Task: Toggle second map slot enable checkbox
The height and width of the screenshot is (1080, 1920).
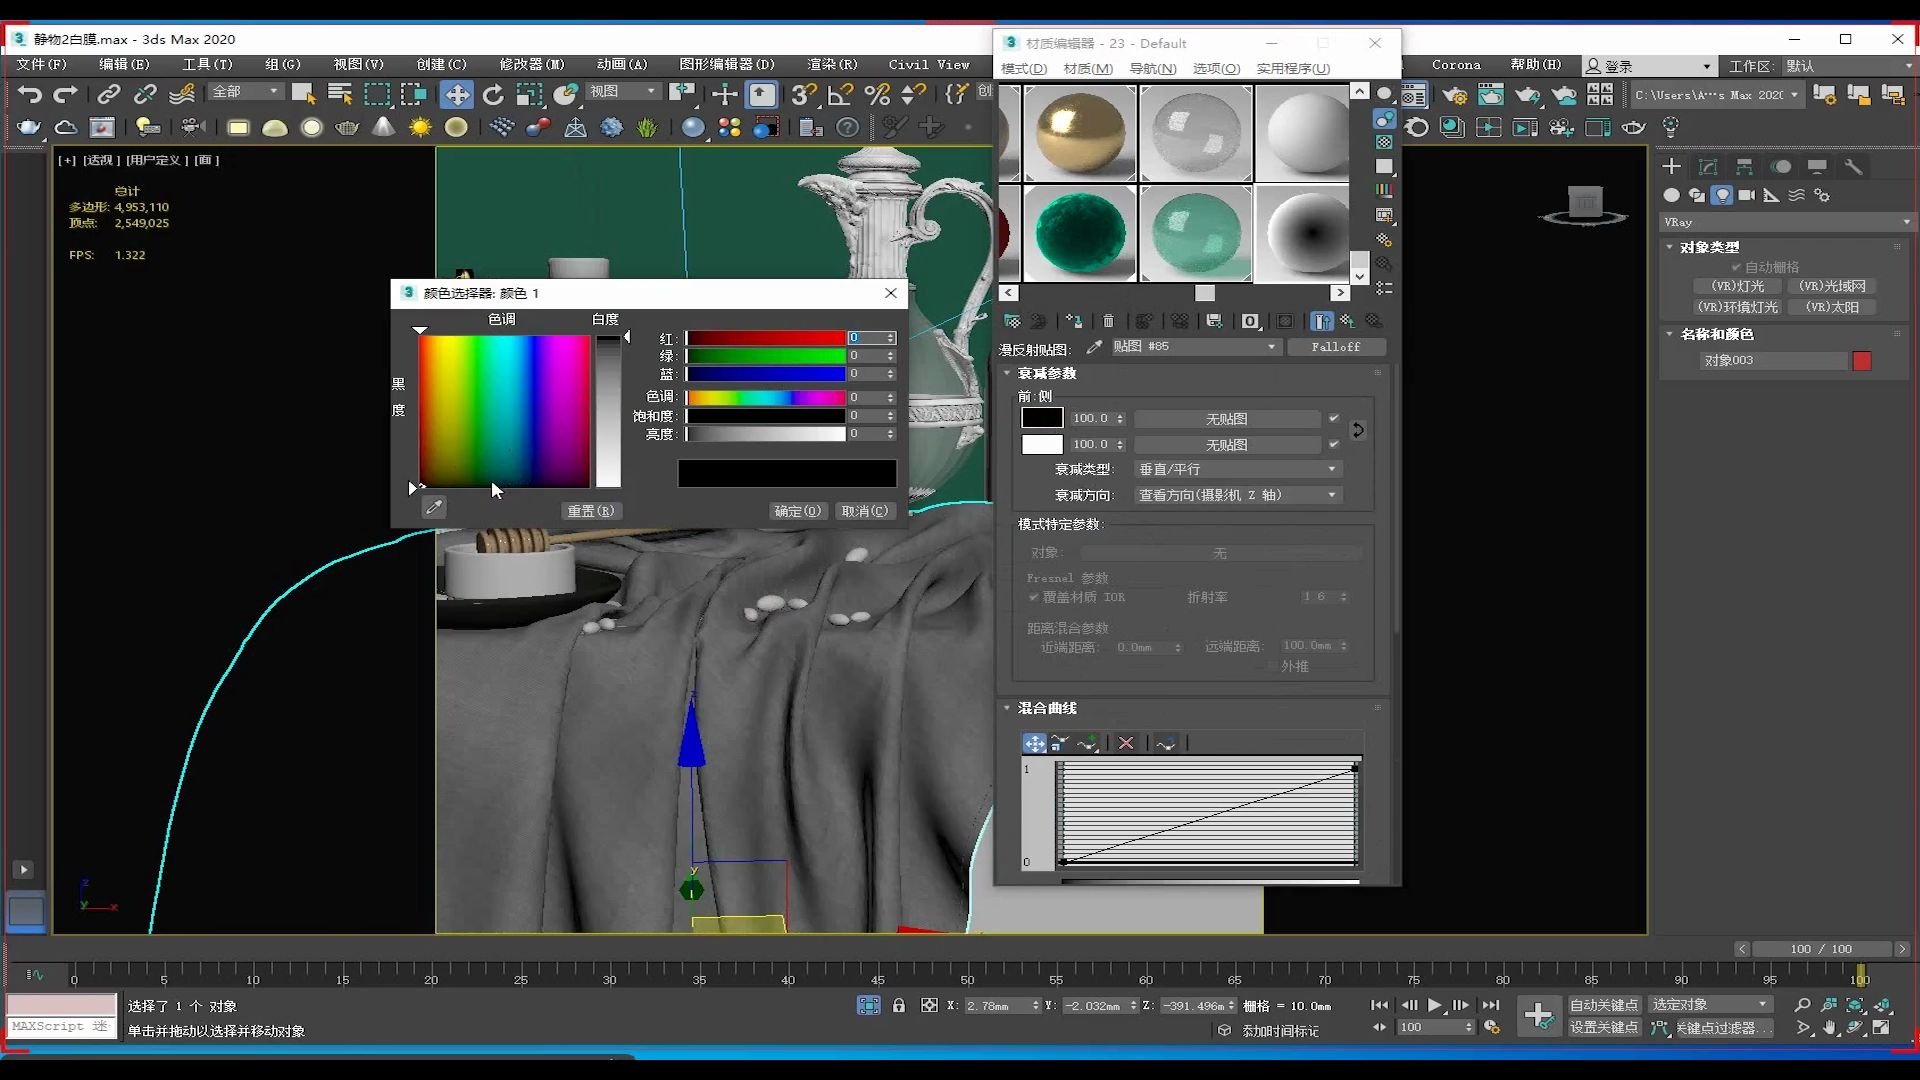Action: tap(1333, 444)
